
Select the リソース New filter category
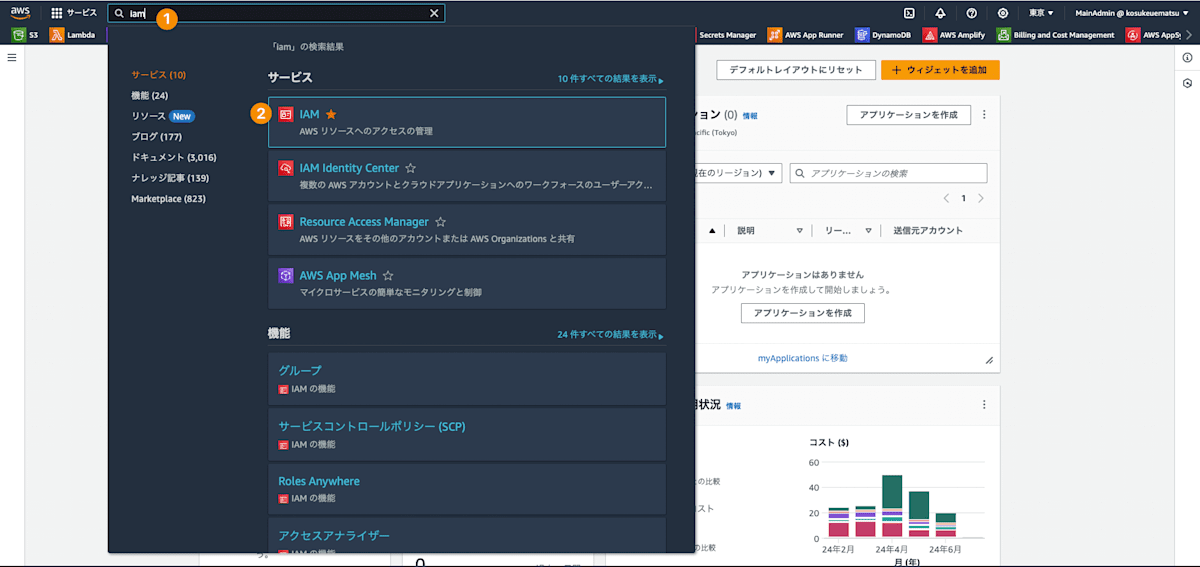tap(162, 116)
